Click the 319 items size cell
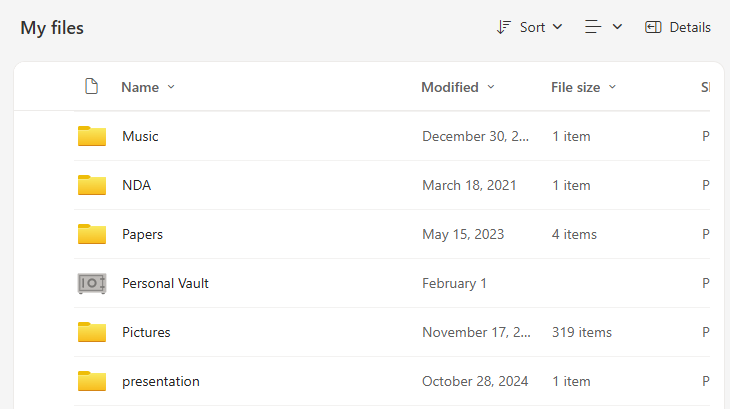Viewport: 730px width, 409px height. tap(582, 332)
